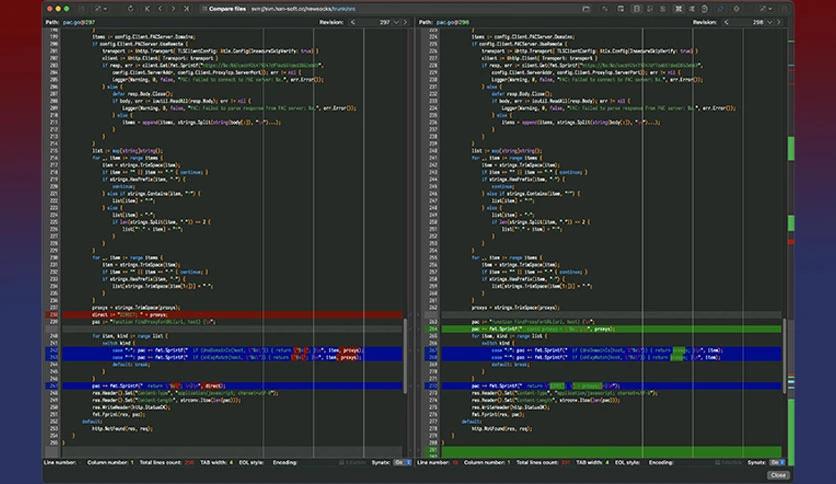This screenshot has width=836, height=484.
Task: Step forward one revision from 298
Action: (779, 22)
